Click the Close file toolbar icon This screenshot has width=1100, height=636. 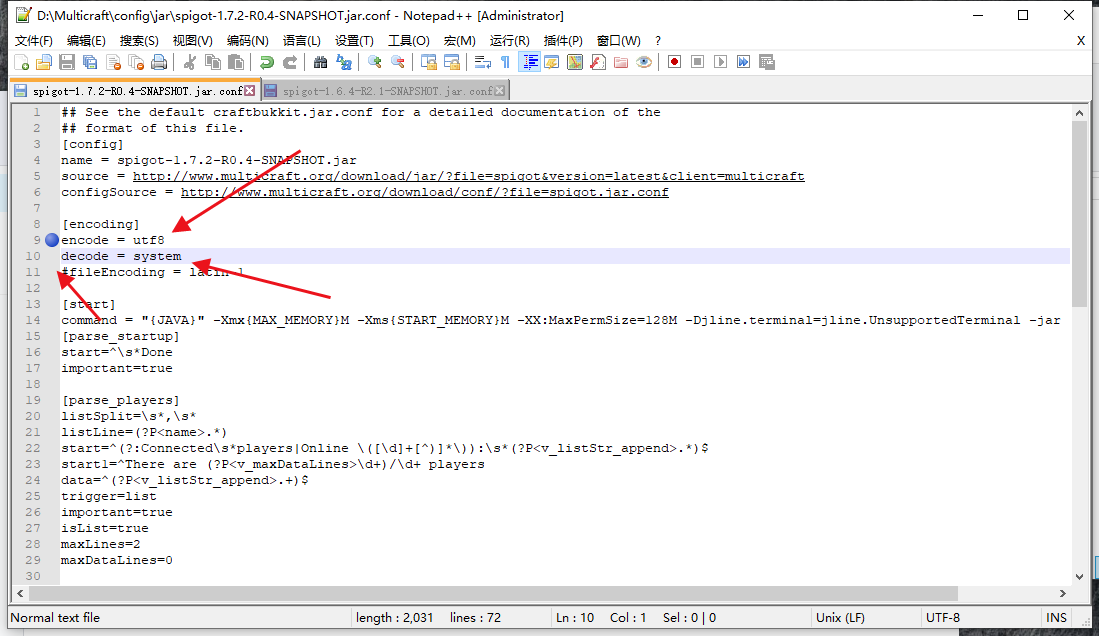(114, 62)
